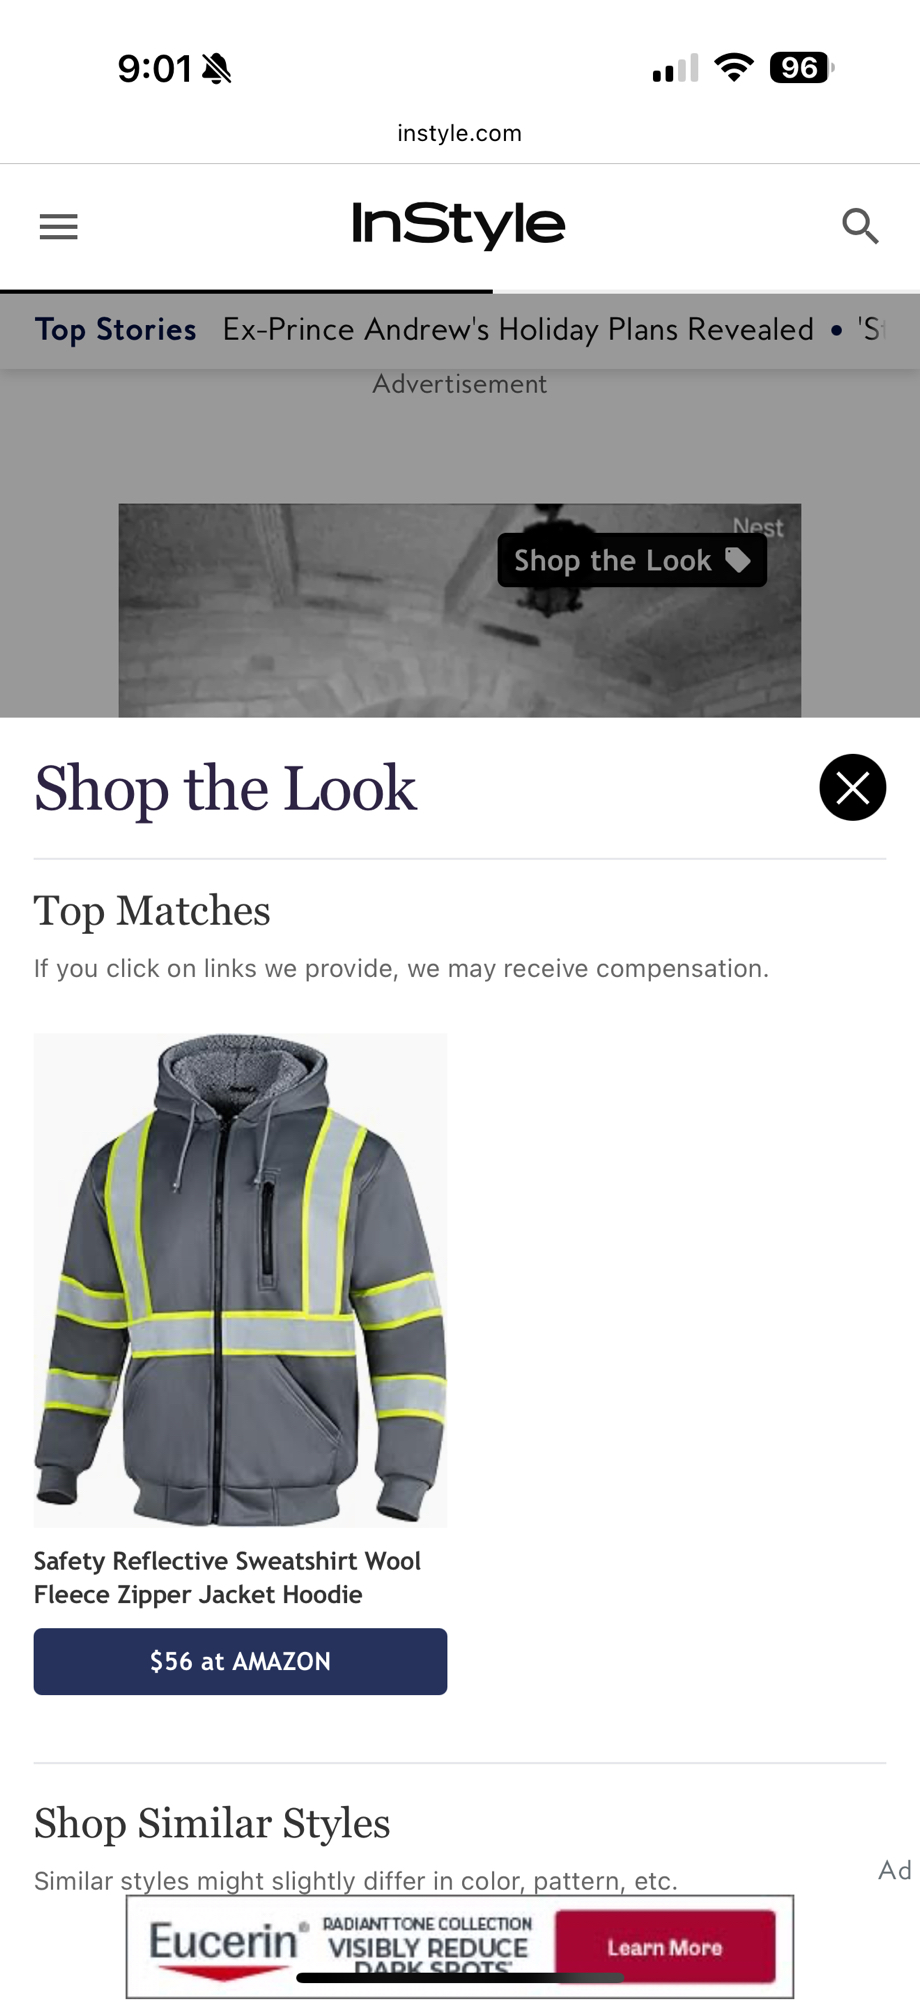
Task: Tap the $56 at AMAZON button
Action: coord(240,1661)
